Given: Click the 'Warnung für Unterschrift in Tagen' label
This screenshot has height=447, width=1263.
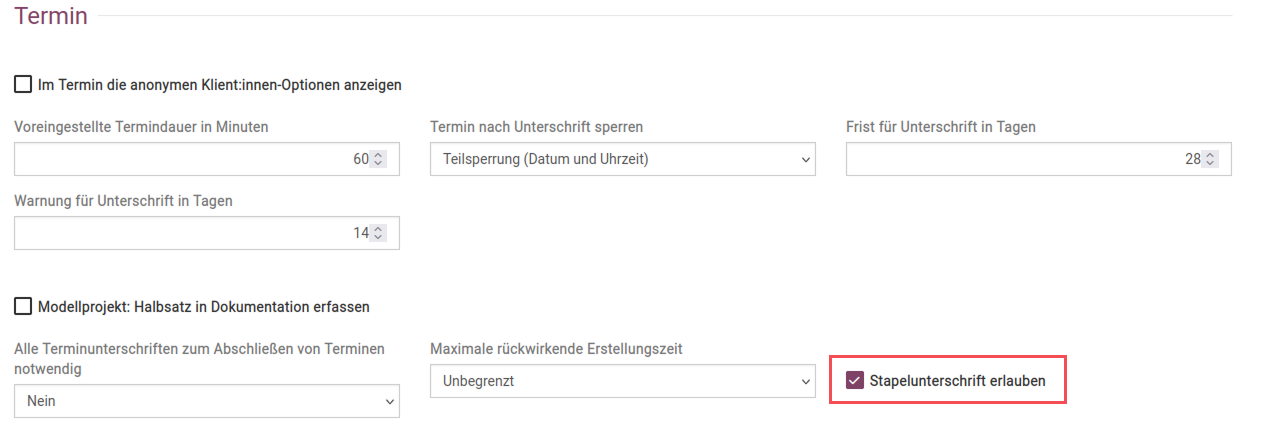Looking at the screenshot, I should pyautogui.click(x=123, y=201).
